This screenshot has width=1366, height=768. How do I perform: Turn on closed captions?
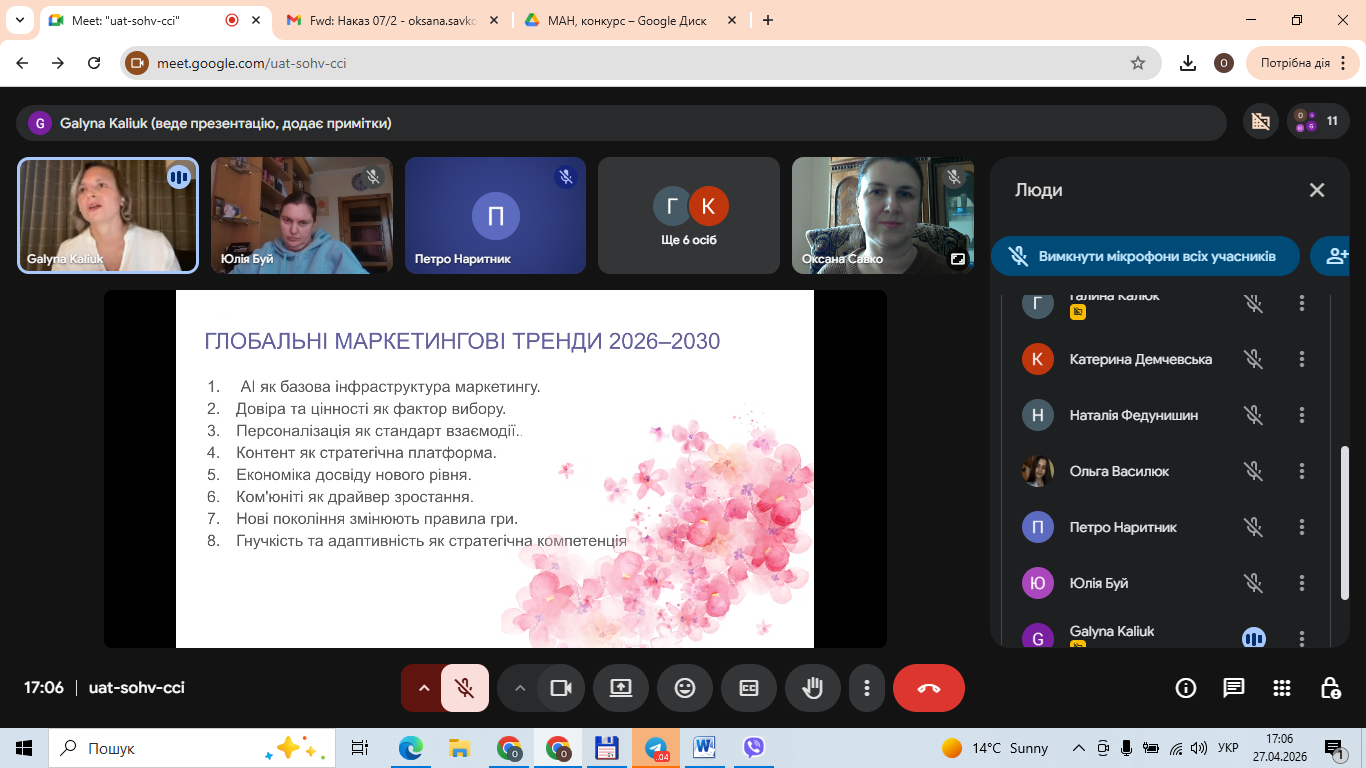[749, 688]
